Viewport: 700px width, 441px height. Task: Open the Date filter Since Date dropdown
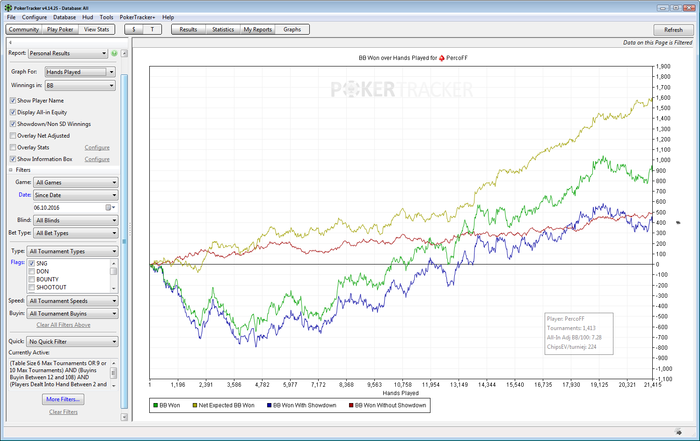75,195
